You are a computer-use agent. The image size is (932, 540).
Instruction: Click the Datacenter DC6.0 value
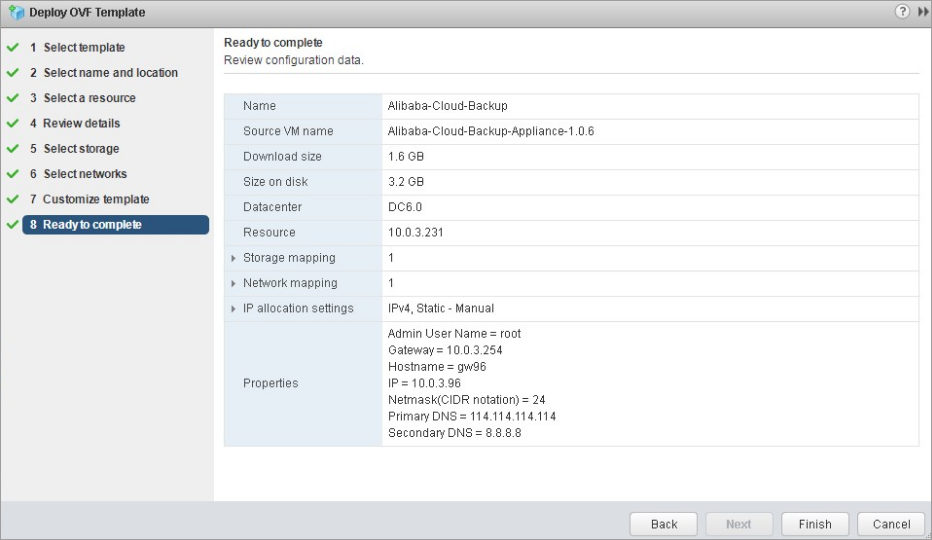click(x=405, y=207)
